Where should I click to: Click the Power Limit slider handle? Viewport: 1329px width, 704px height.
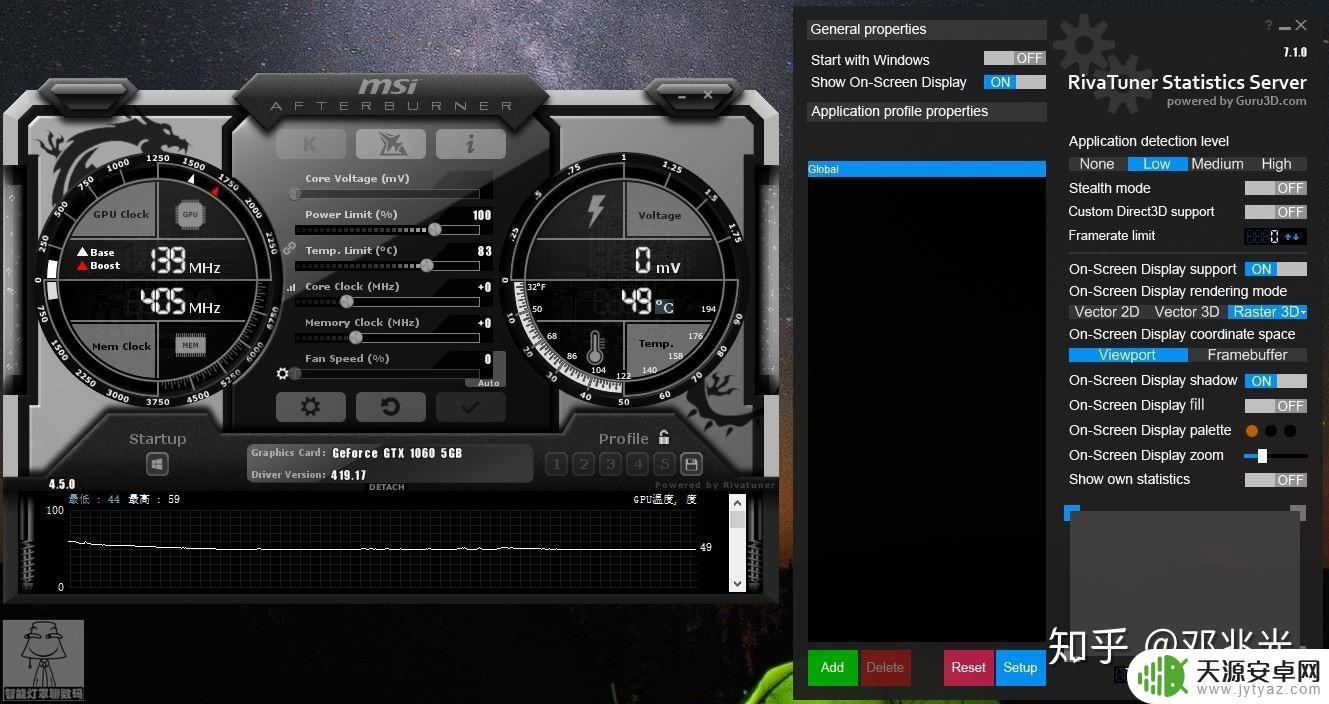point(435,230)
